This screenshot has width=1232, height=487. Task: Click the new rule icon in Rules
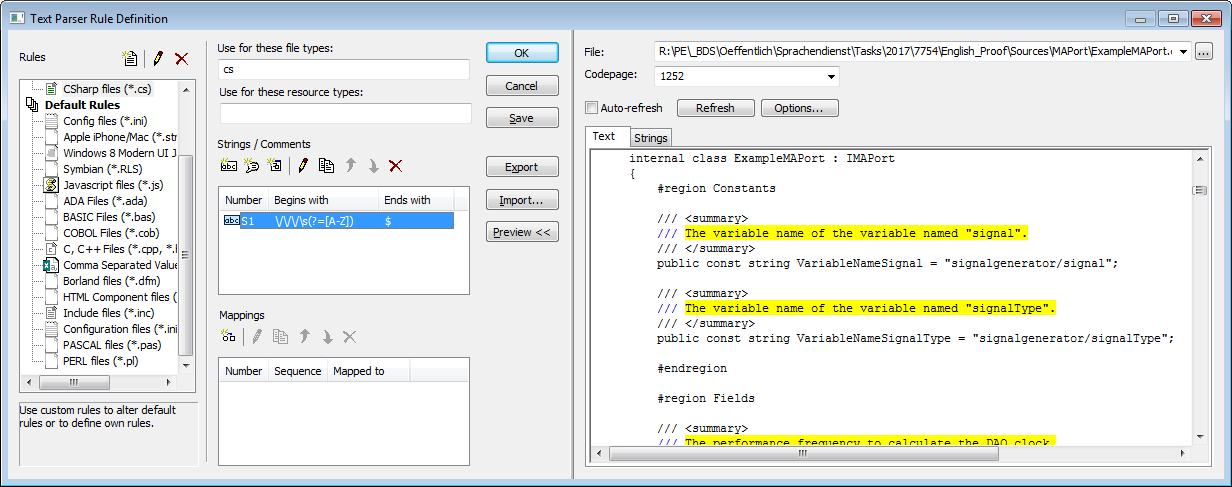coord(129,59)
